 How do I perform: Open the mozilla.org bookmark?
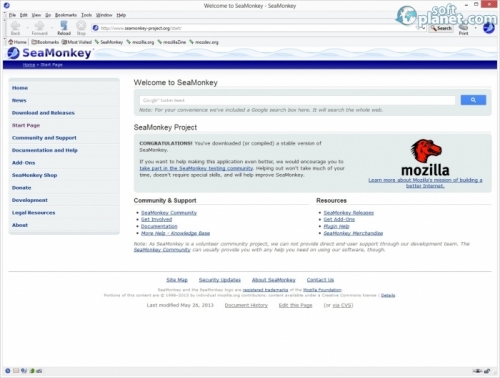pyautogui.click(x=140, y=42)
